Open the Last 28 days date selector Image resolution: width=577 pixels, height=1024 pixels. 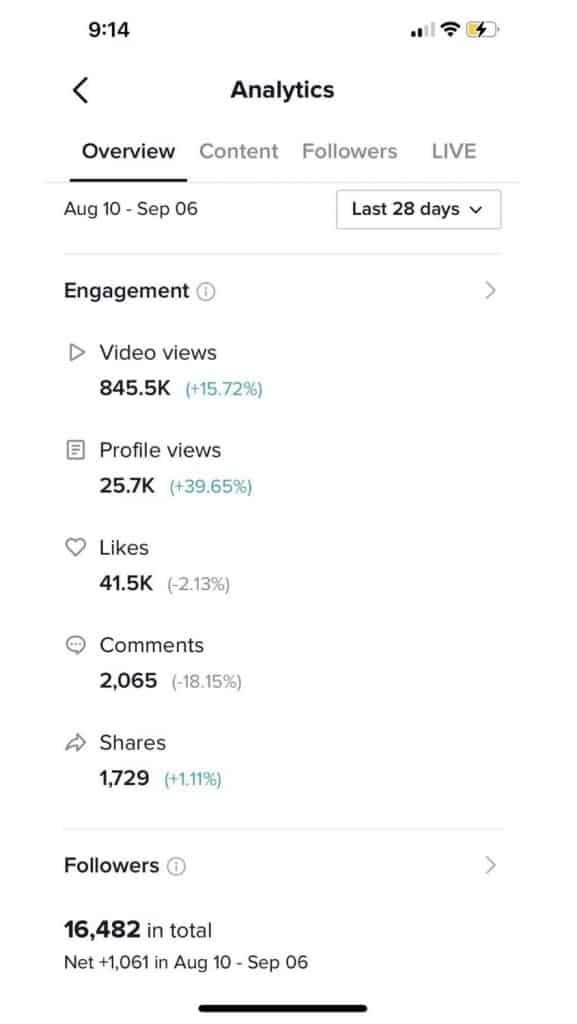[418, 209]
